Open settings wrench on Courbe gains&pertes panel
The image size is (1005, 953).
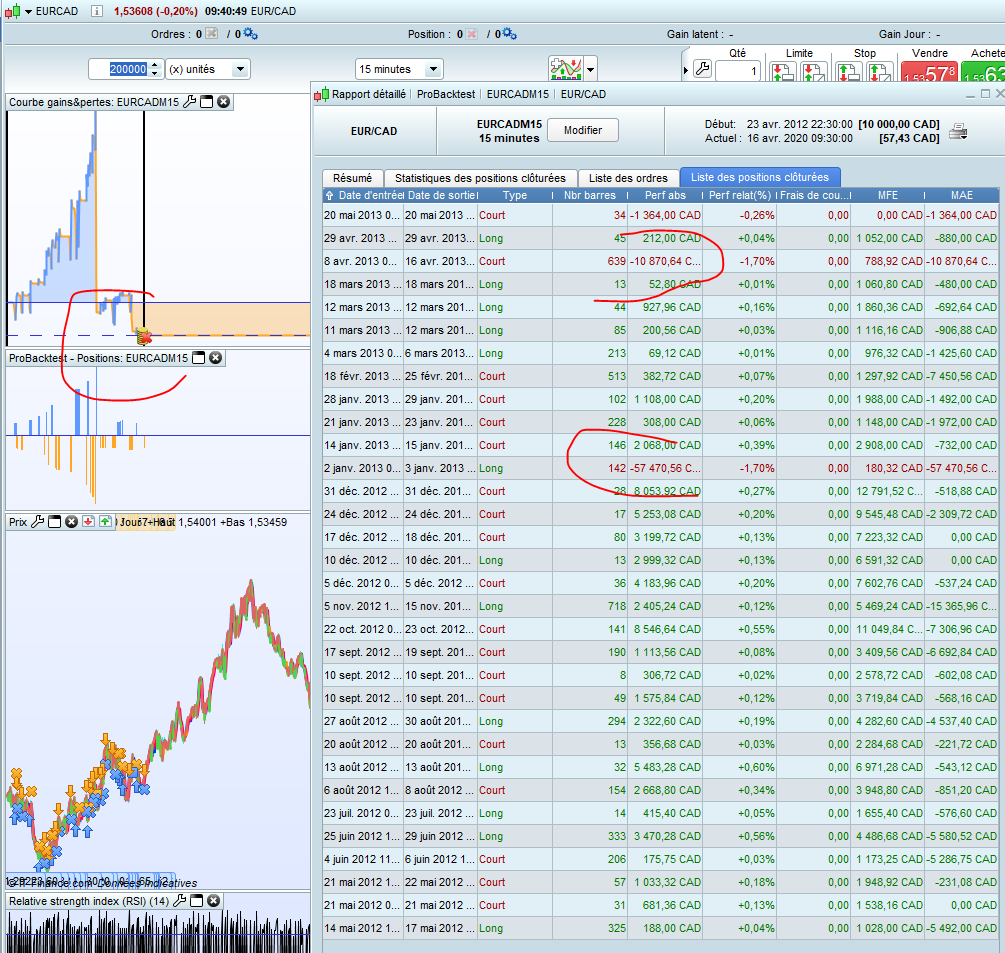point(190,102)
